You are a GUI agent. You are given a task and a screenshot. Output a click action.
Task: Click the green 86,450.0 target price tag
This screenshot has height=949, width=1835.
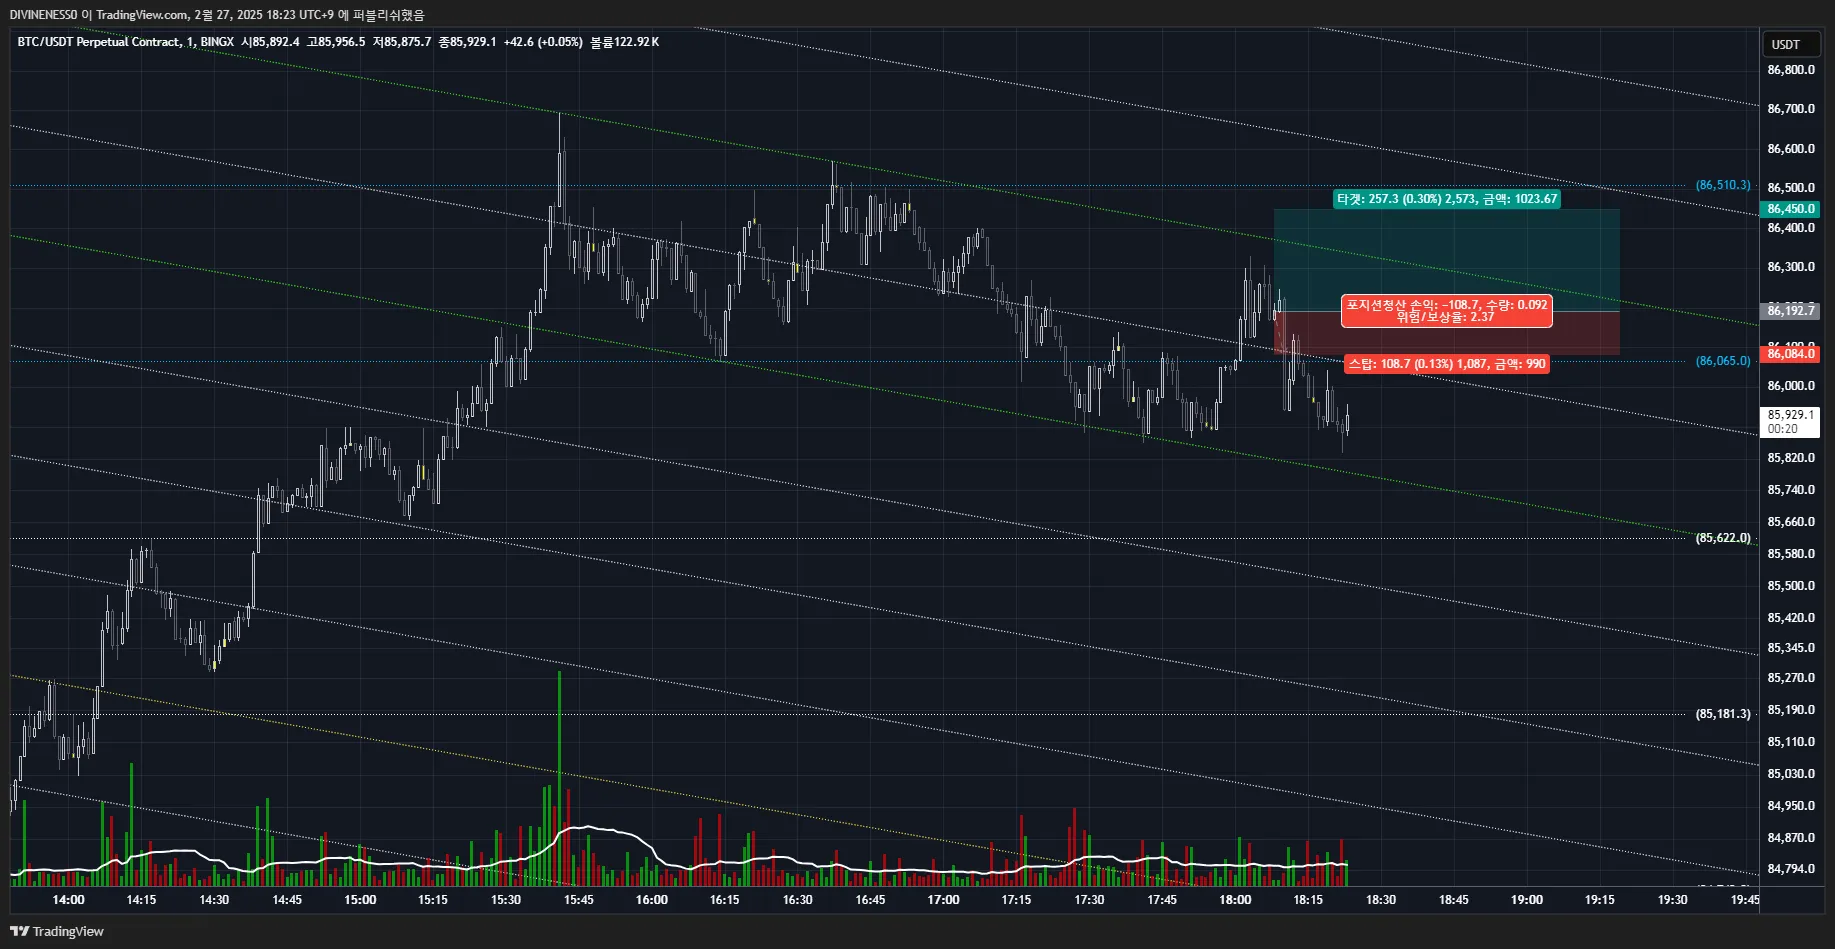[x=1789, y=209]
